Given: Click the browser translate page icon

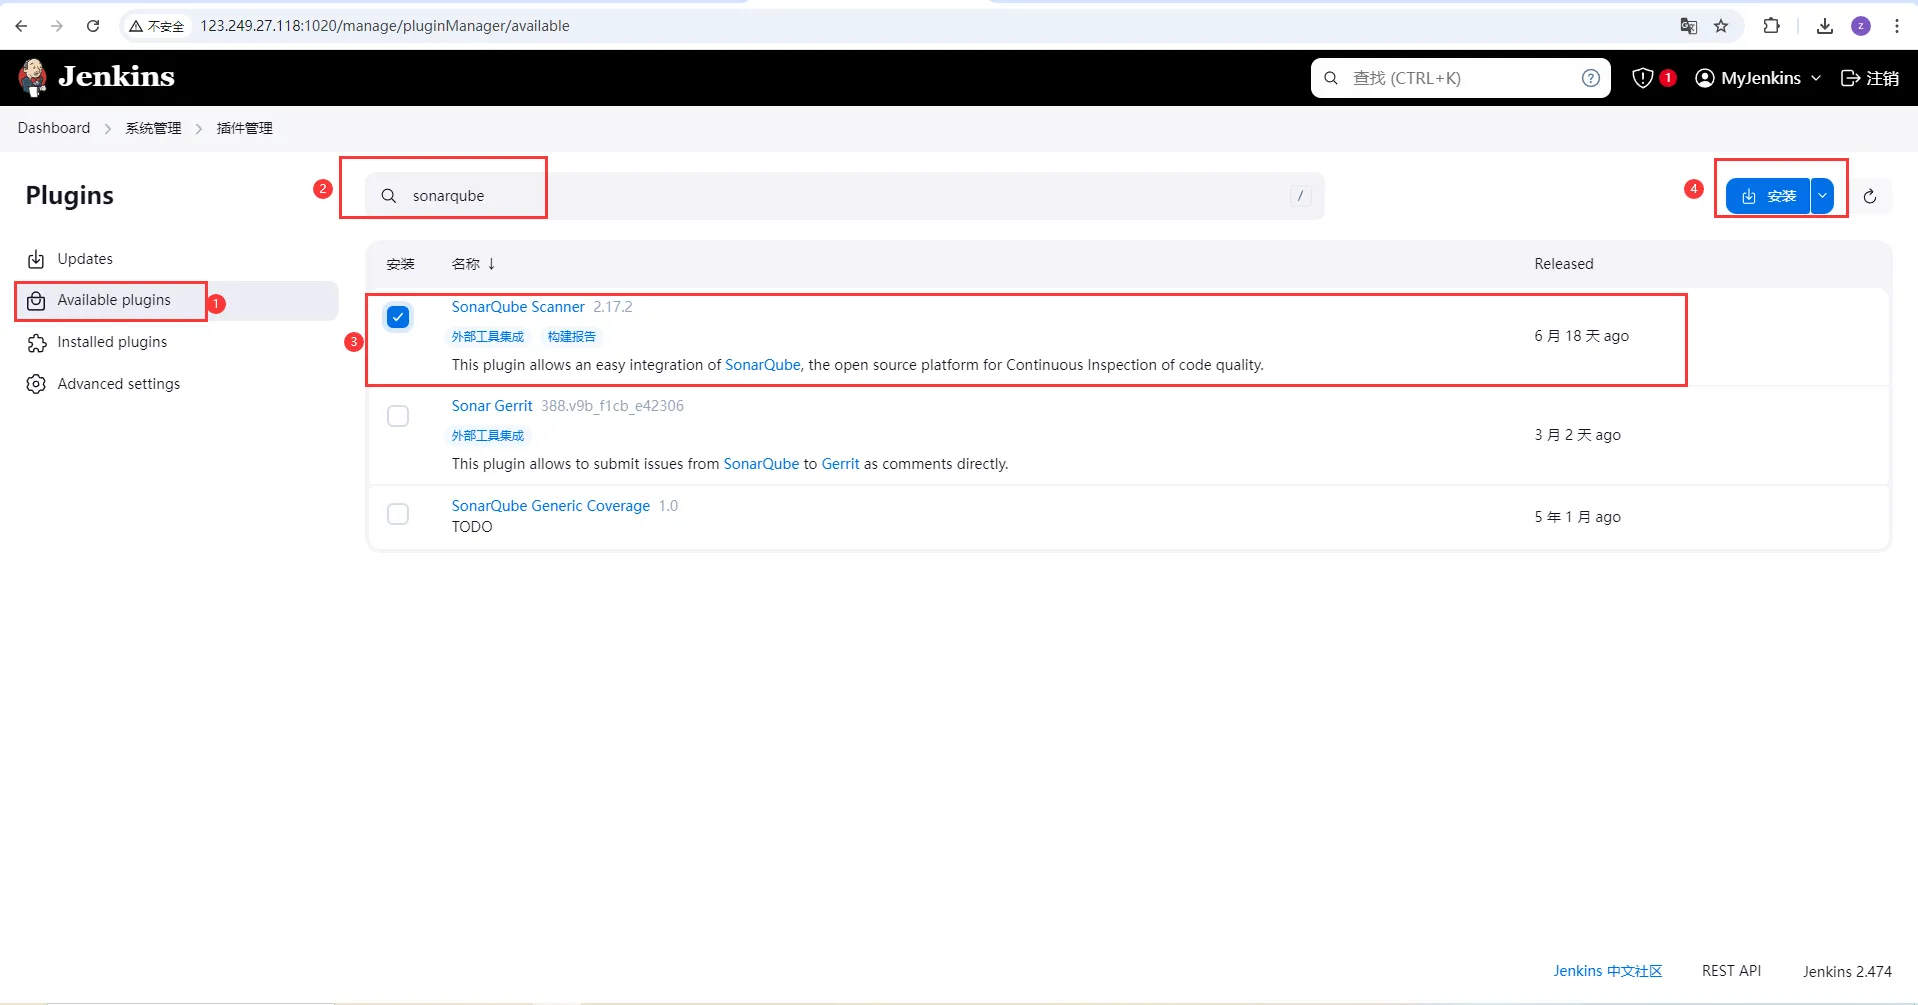Looking at the screenshot, I should coord(1688,26).
